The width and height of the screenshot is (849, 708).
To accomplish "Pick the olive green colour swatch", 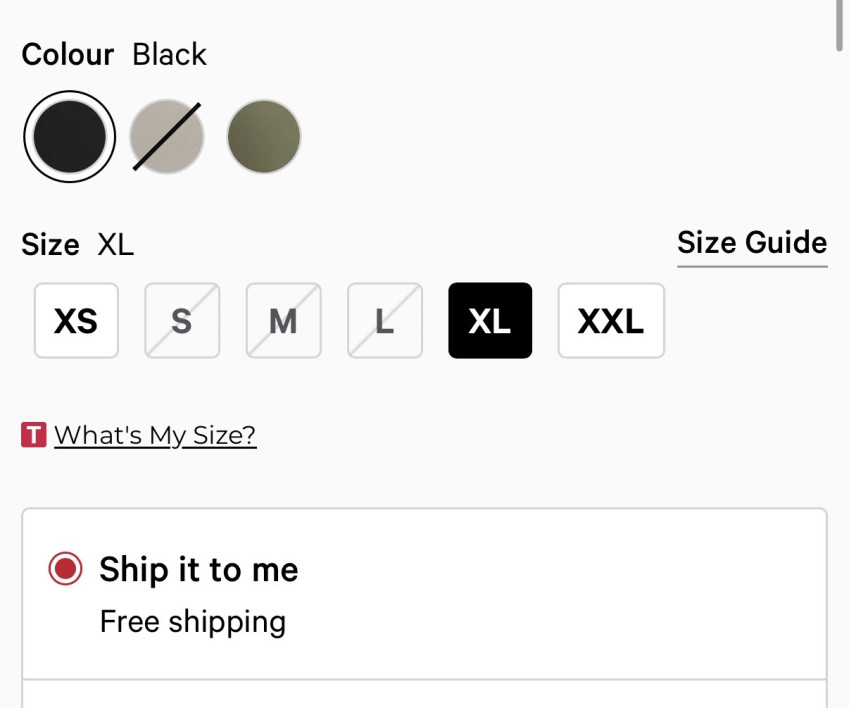I will tap(264, 137).
